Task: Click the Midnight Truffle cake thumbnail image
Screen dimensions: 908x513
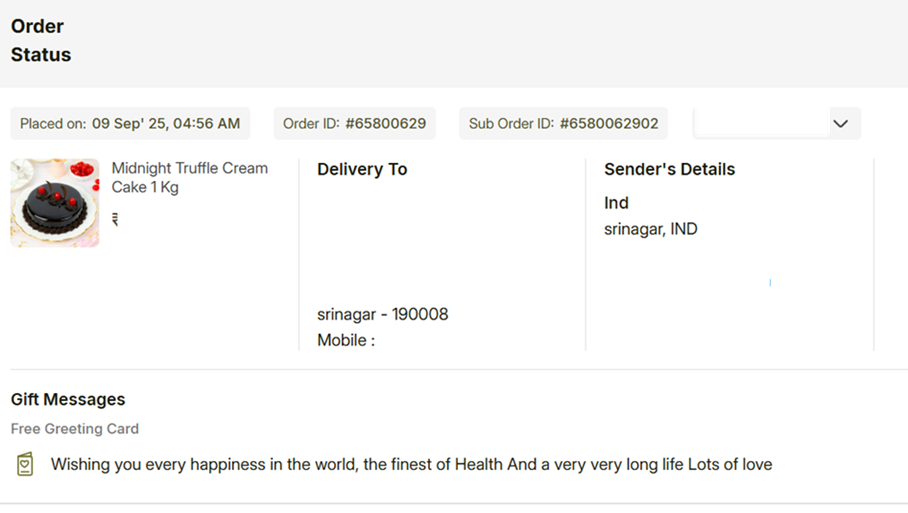Action: tap(55, 203)
